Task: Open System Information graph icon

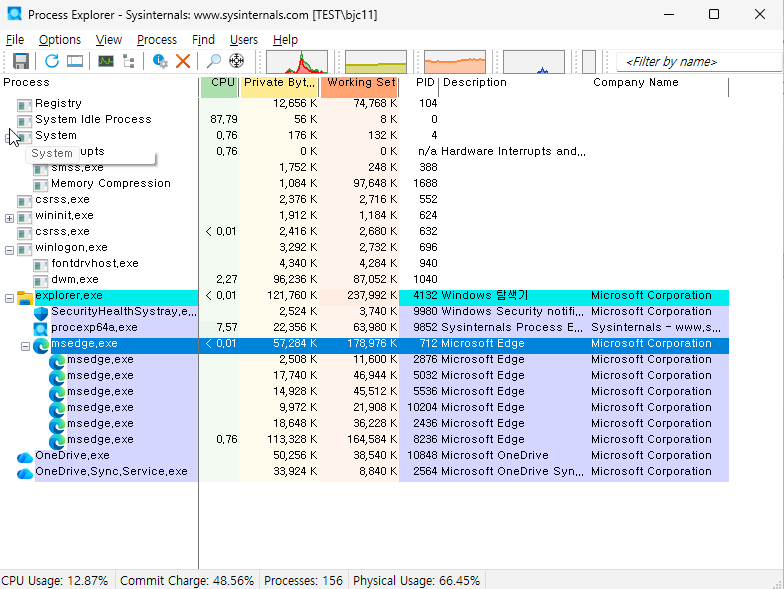Action: pyautogui.click(x=105, y=61)
